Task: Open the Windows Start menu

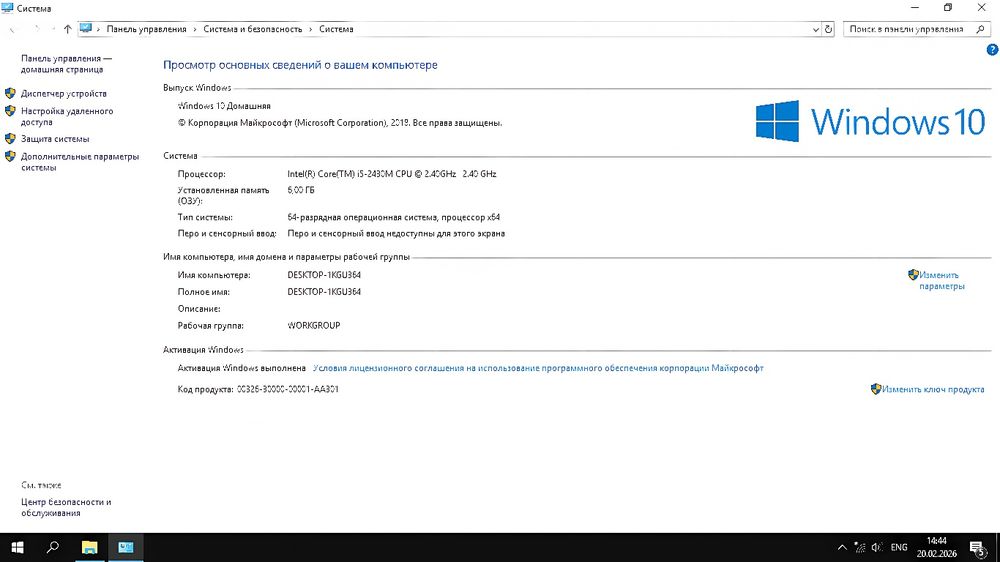Action: (17, 547)
